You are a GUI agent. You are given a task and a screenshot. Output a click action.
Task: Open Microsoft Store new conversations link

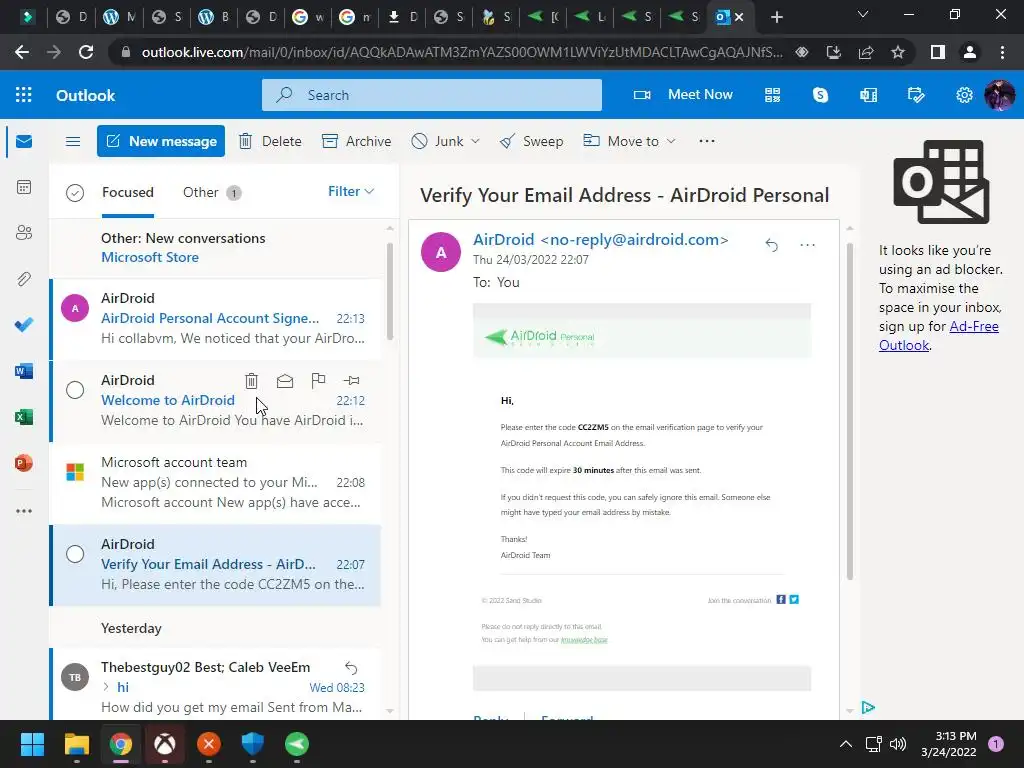pyautogui.click(x=150, y=257)
